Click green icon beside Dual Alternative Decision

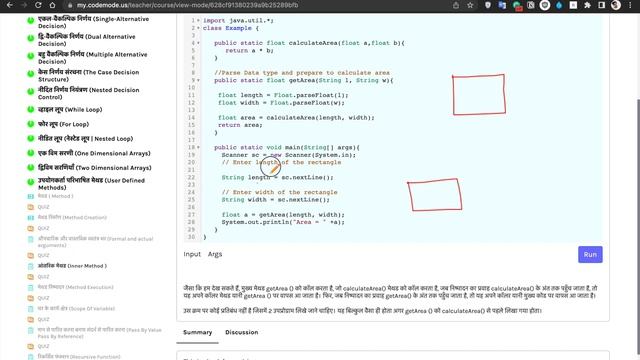point(31,38)
